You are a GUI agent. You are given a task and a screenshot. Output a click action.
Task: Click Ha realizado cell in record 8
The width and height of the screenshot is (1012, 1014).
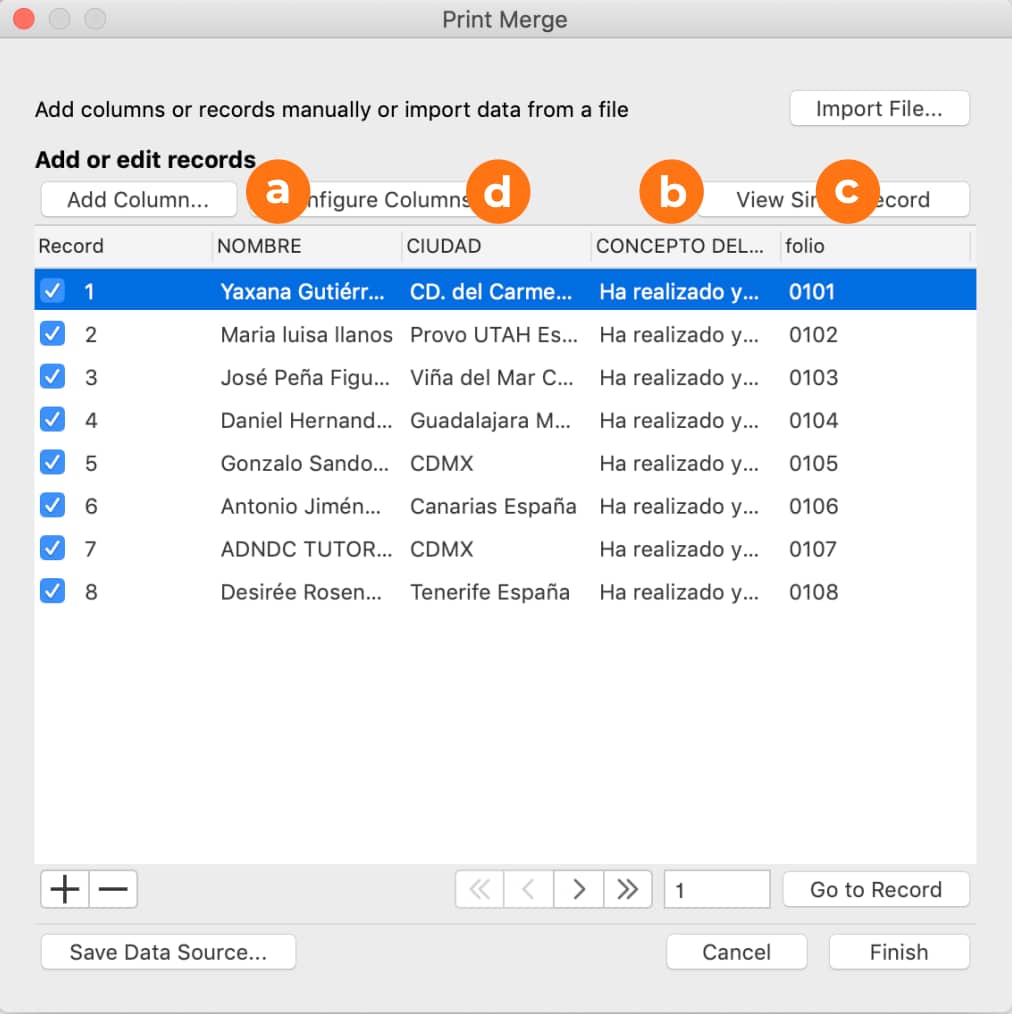point(679,592)
